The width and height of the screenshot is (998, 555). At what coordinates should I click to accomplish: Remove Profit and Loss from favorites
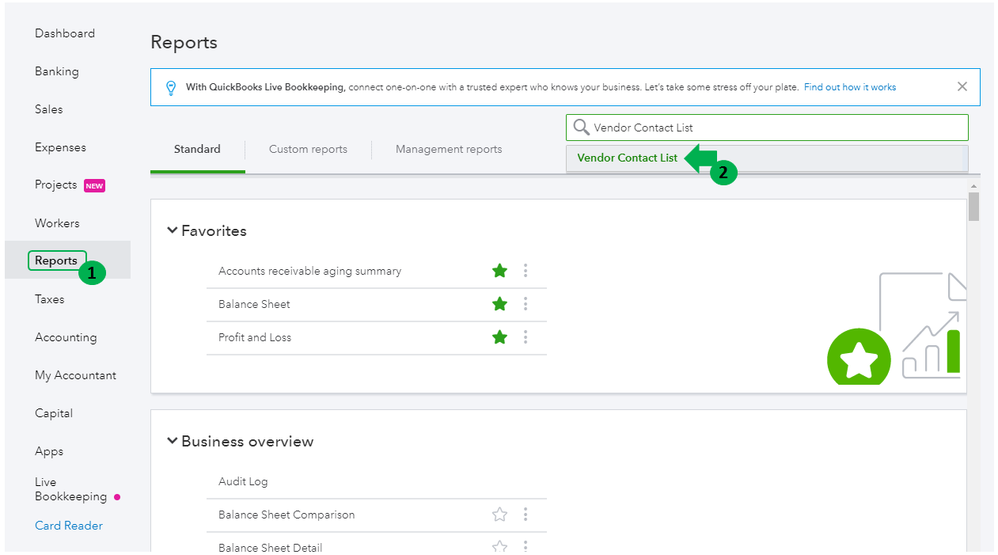500,337
